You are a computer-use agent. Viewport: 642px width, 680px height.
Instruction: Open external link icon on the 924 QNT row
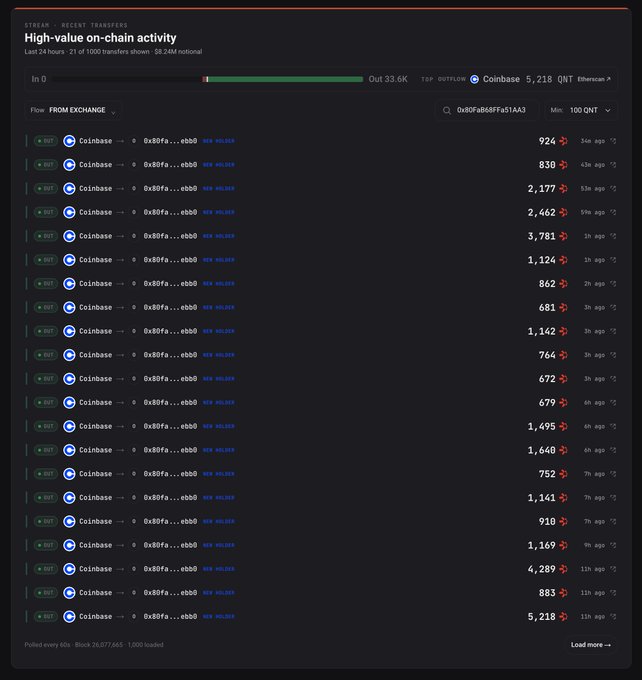click(613, 141)
